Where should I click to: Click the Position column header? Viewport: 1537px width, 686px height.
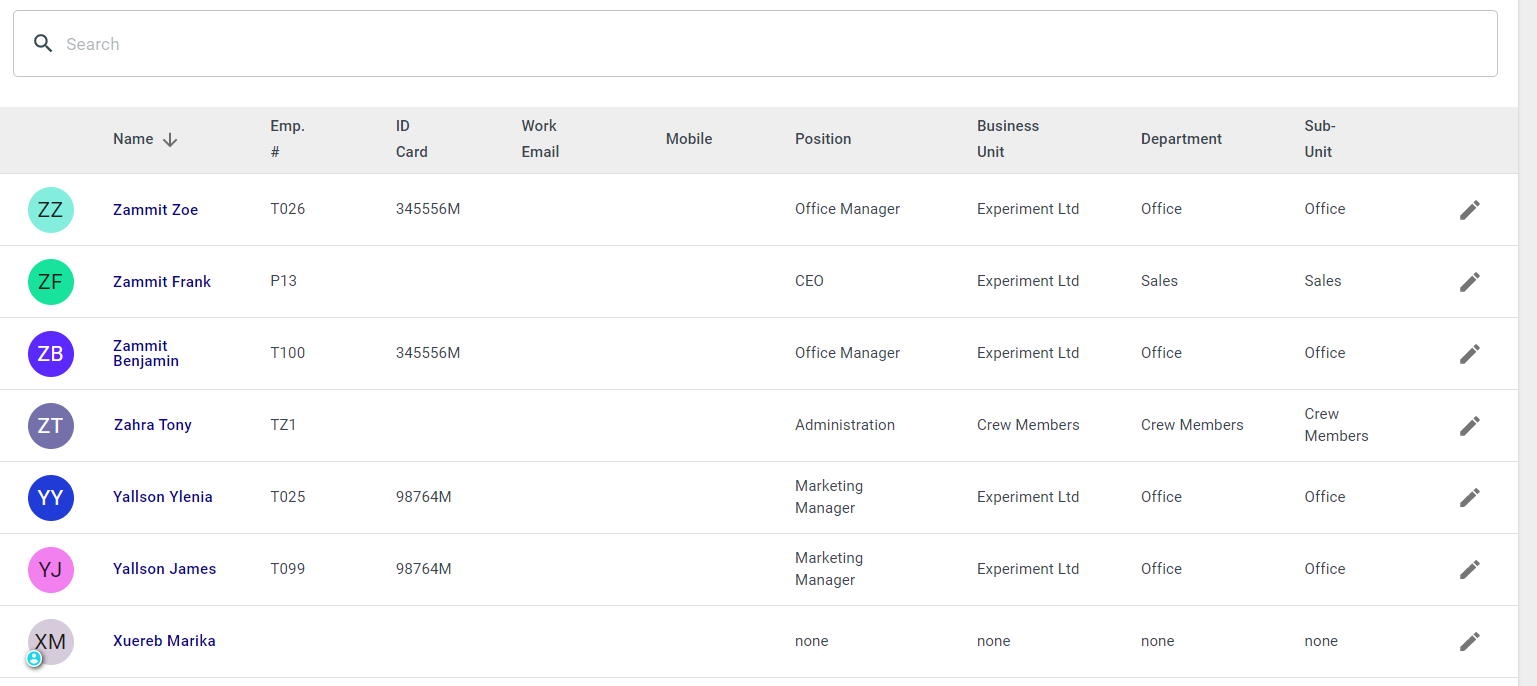pos(823,139)
